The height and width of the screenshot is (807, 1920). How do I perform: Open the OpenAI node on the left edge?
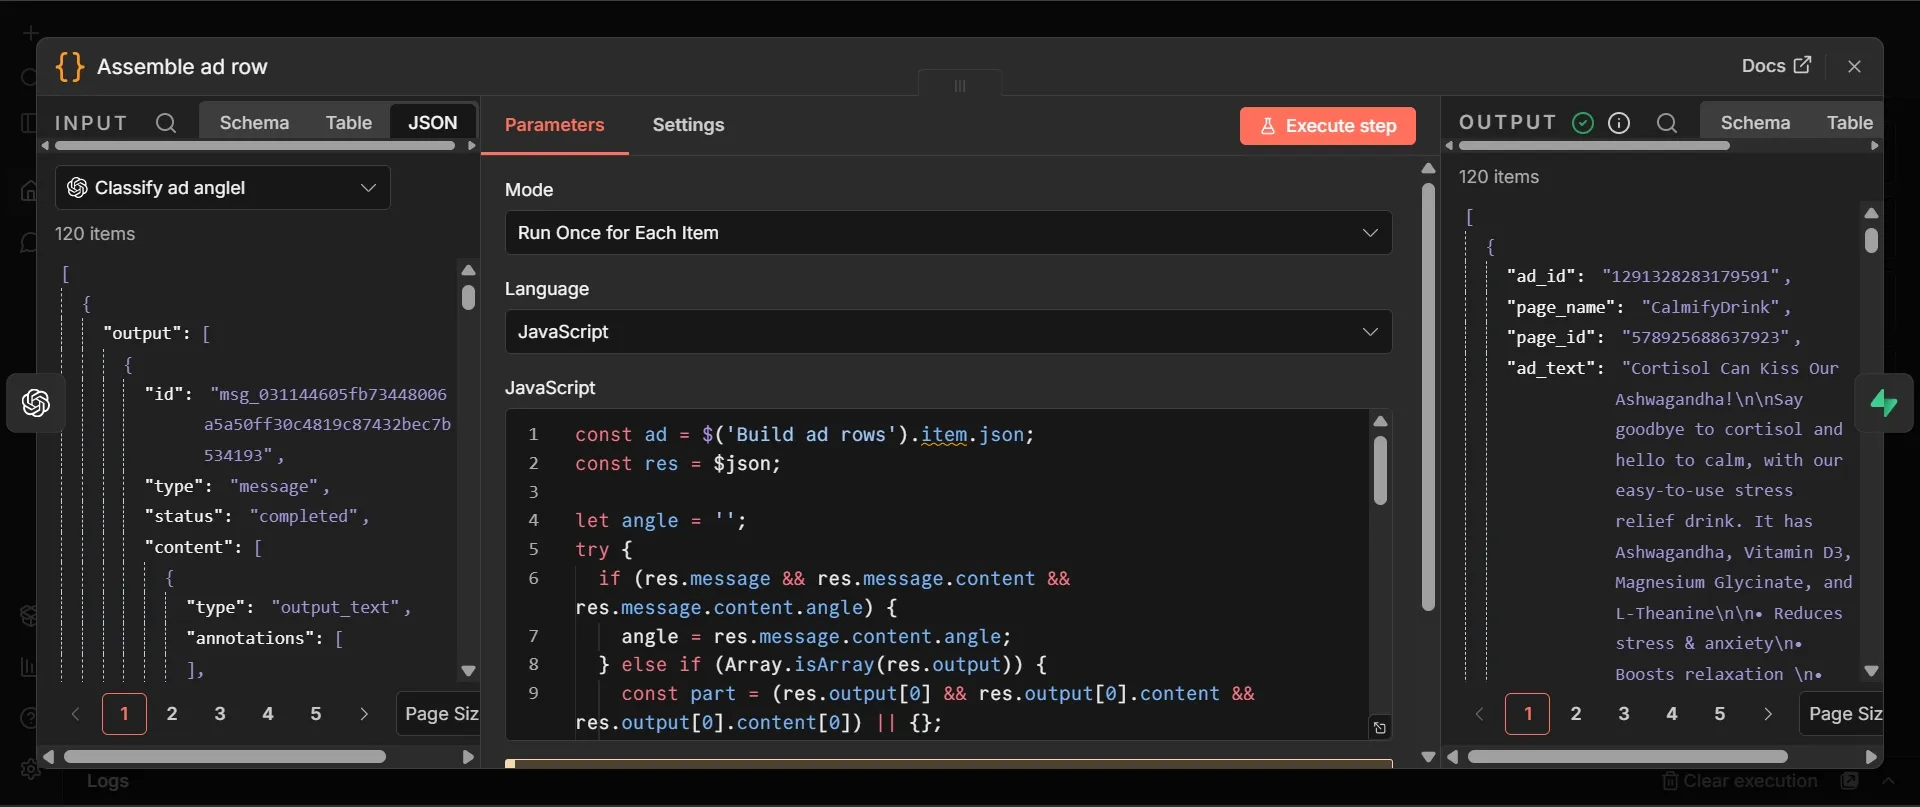37,403
